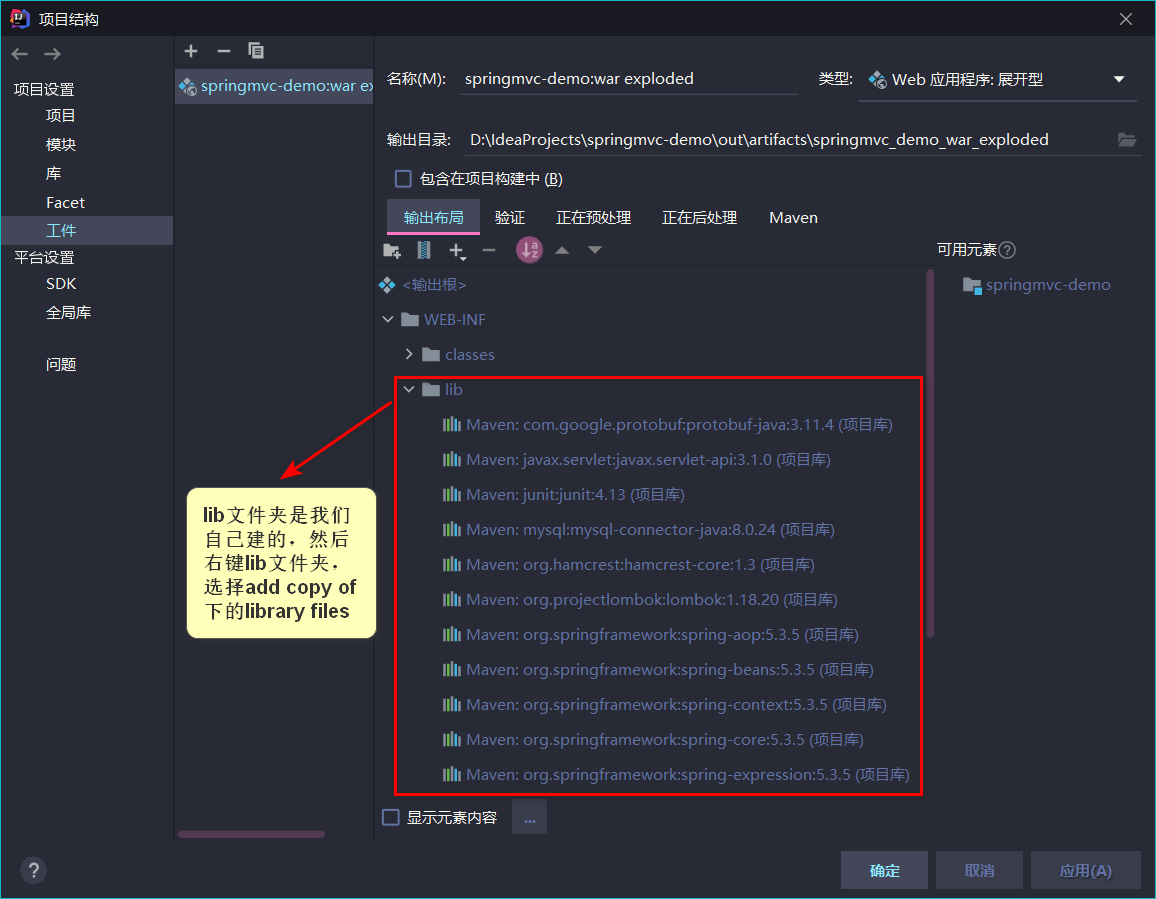The image size is (1156, 899).
Task: Select spring-expression:5.3.5 library entry
Action: tap(675, 775)
